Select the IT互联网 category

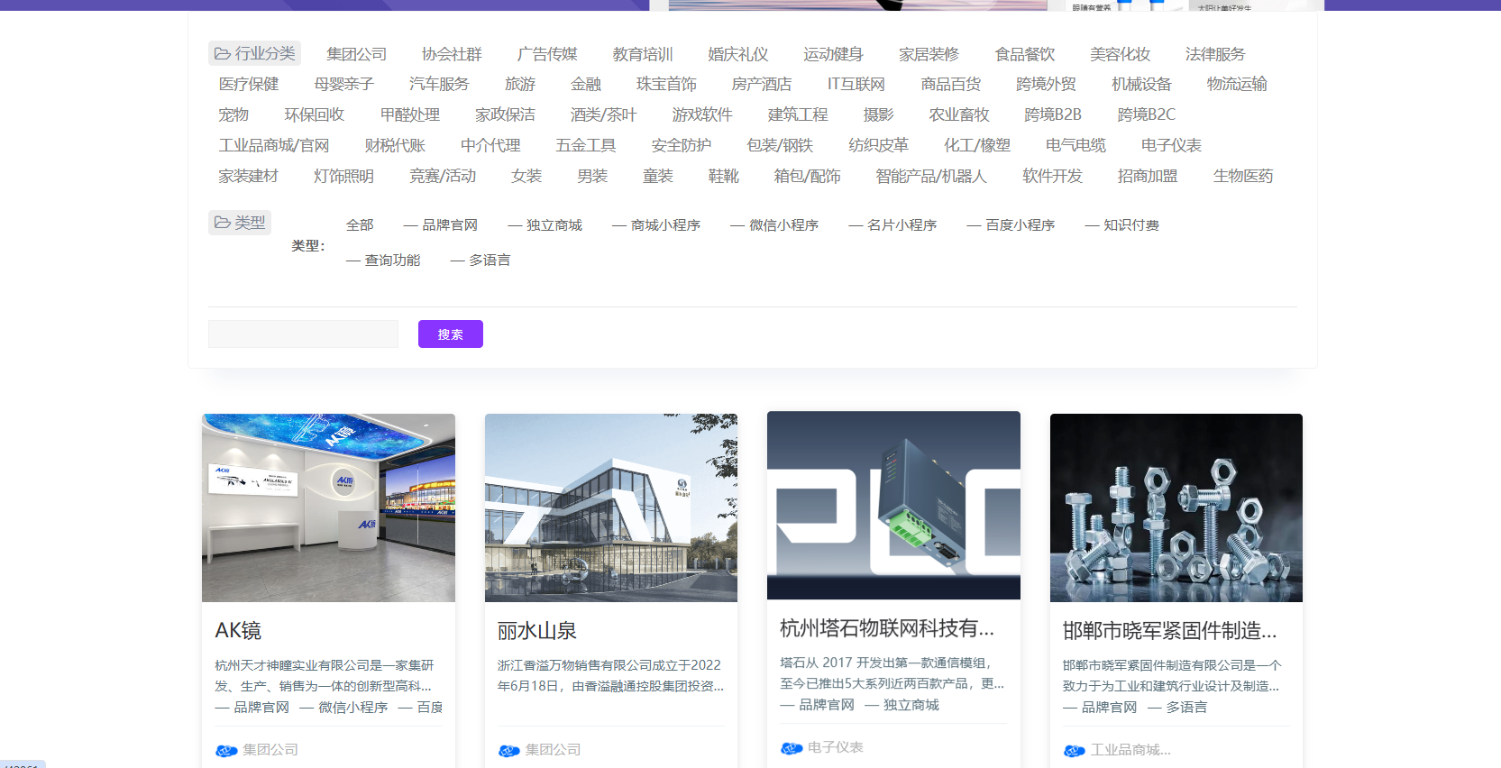pos(856,84)
